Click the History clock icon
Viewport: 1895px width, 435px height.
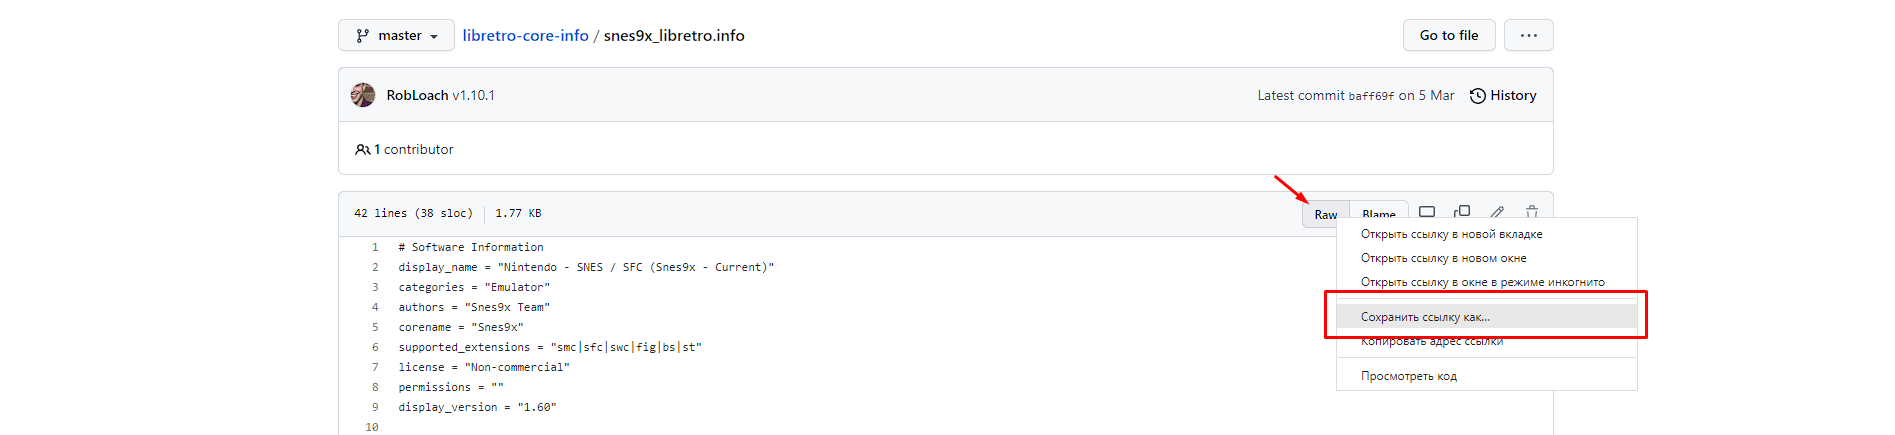pos(1477,96)
